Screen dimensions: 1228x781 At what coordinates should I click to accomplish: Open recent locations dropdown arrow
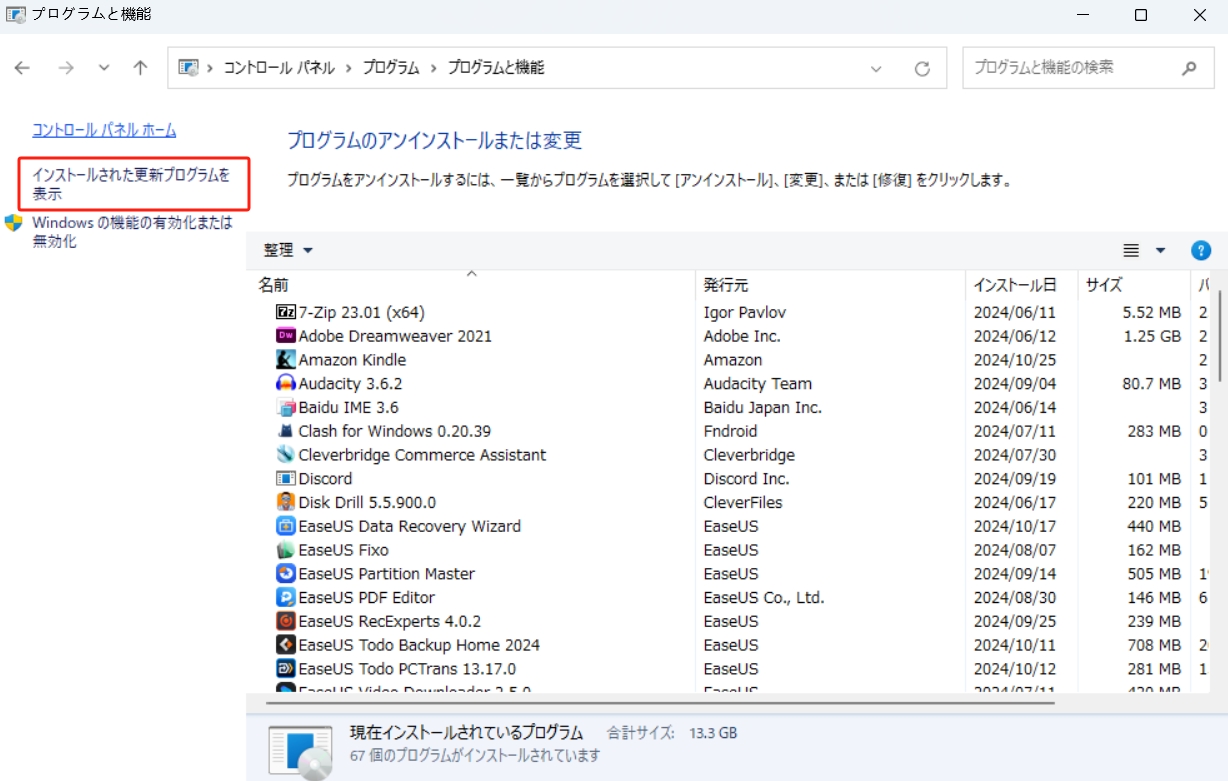pyautogui.click(x=104, y=68)
